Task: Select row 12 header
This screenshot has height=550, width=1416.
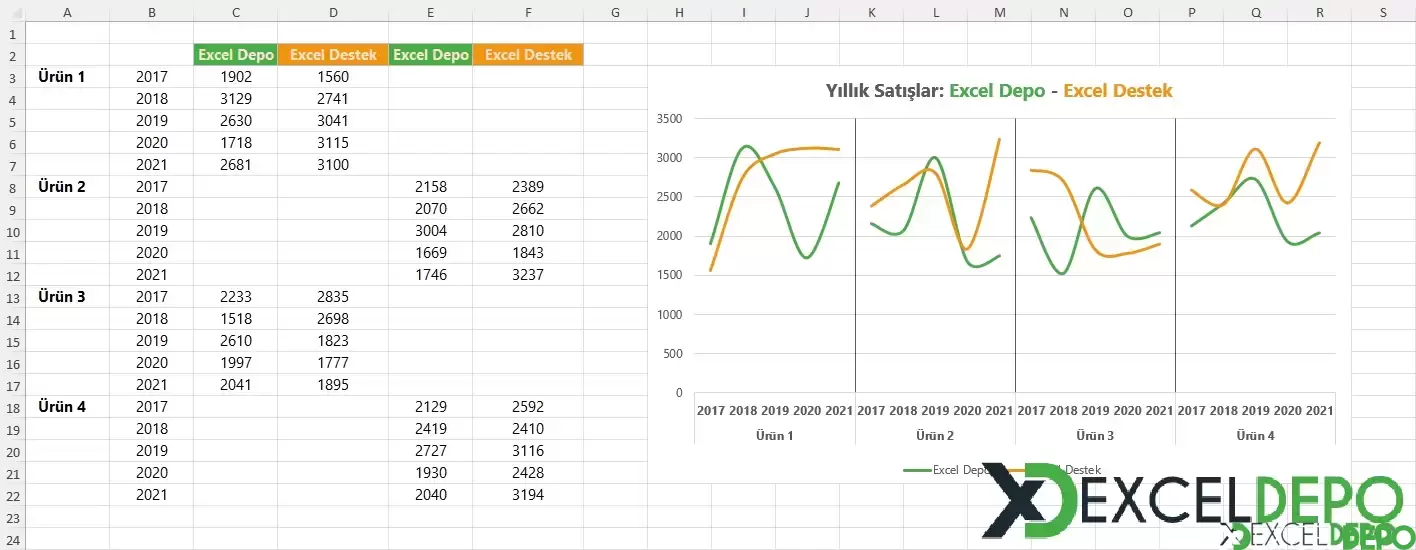Action: [12, 275]
